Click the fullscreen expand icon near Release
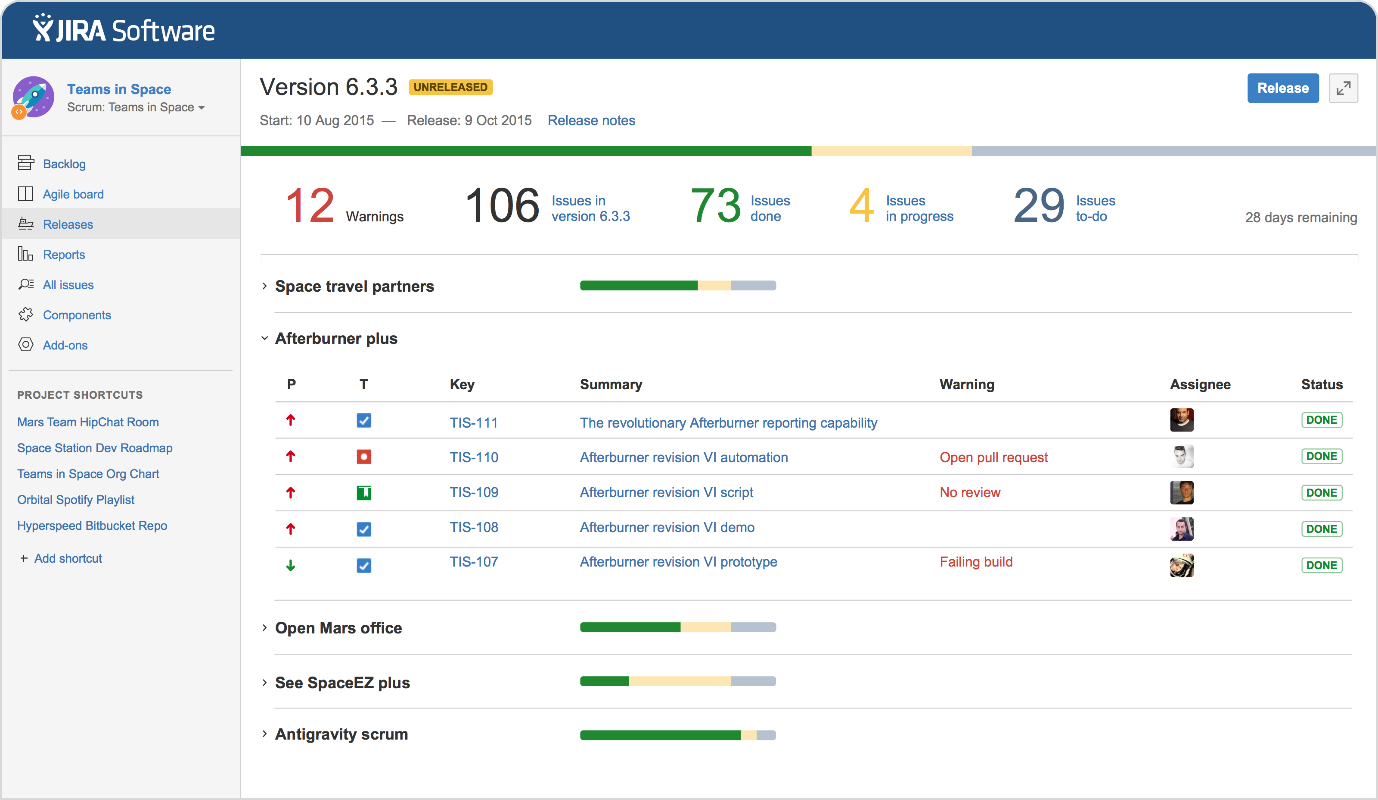This screenshot has height=800, width=1378. point(1344,88)
